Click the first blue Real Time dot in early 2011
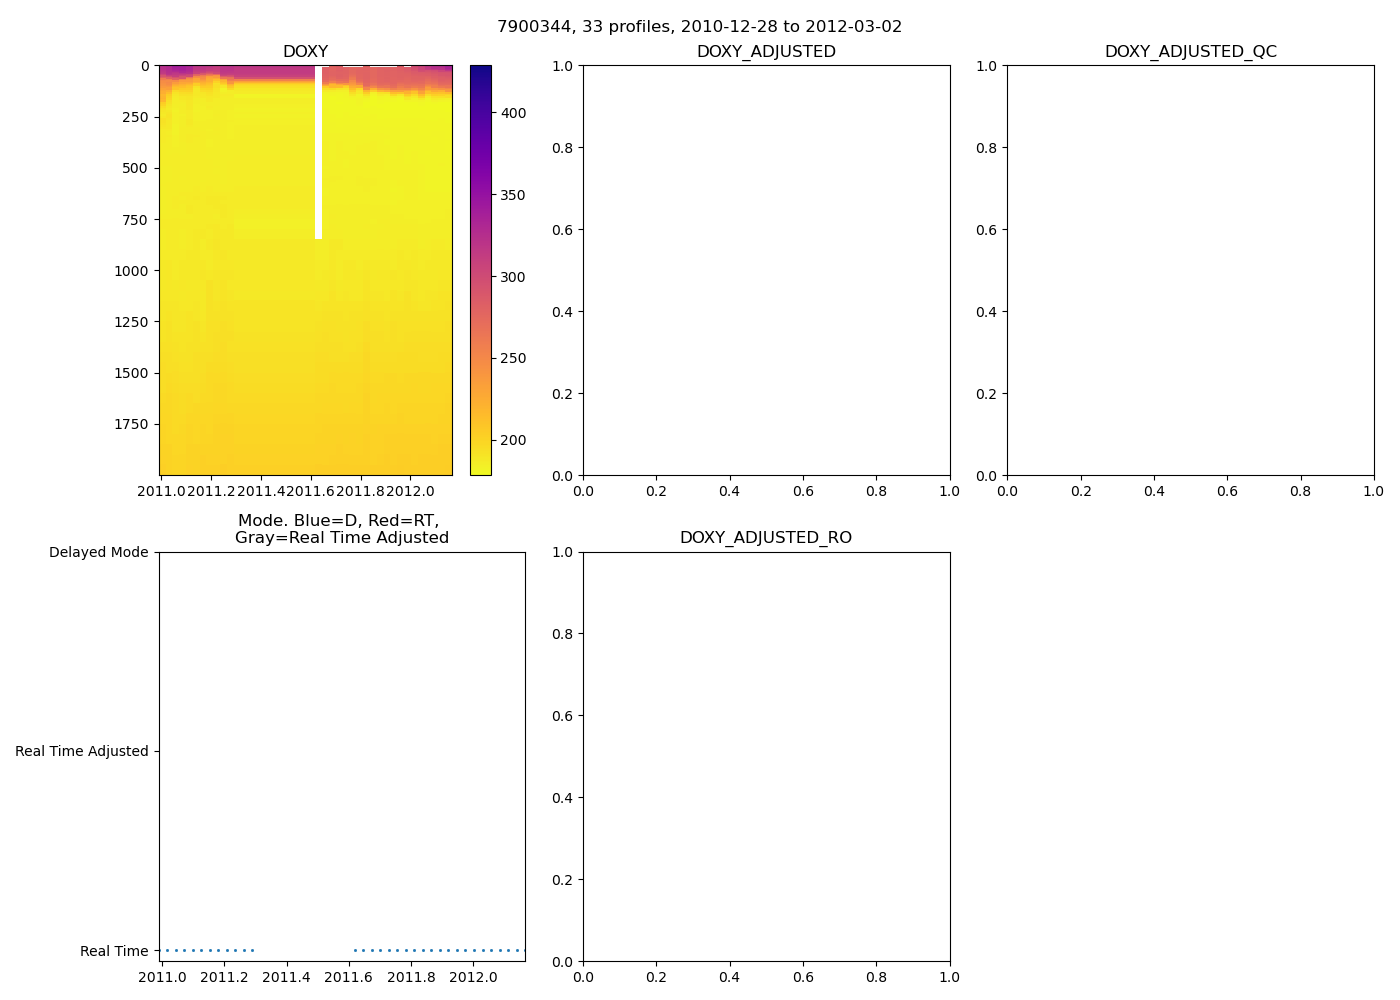 167,950
